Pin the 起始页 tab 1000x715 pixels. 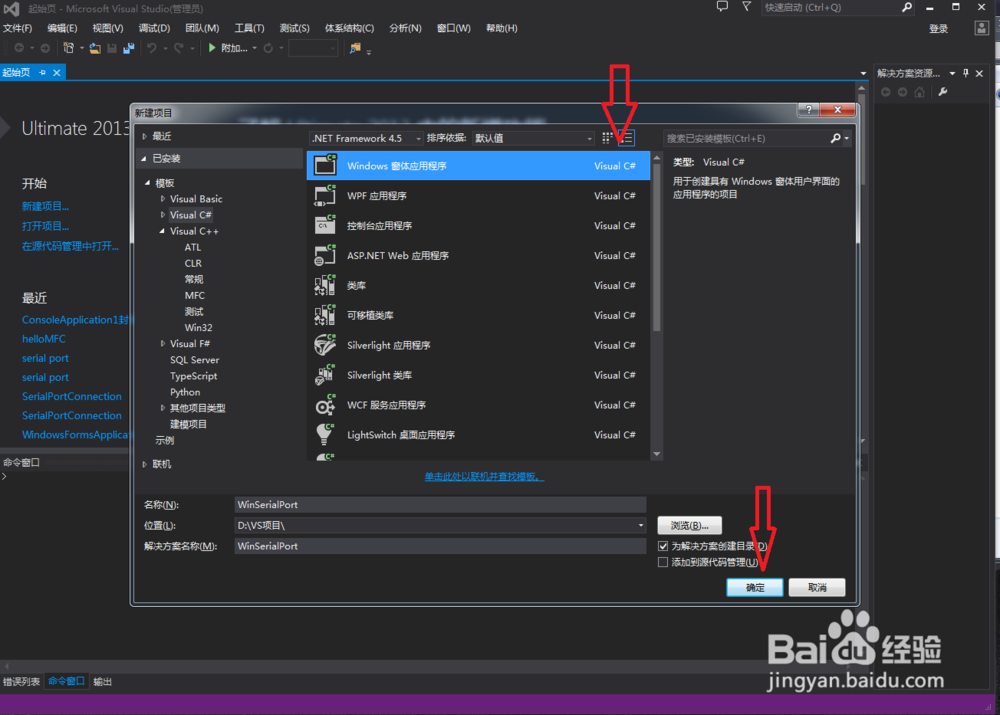43,73
